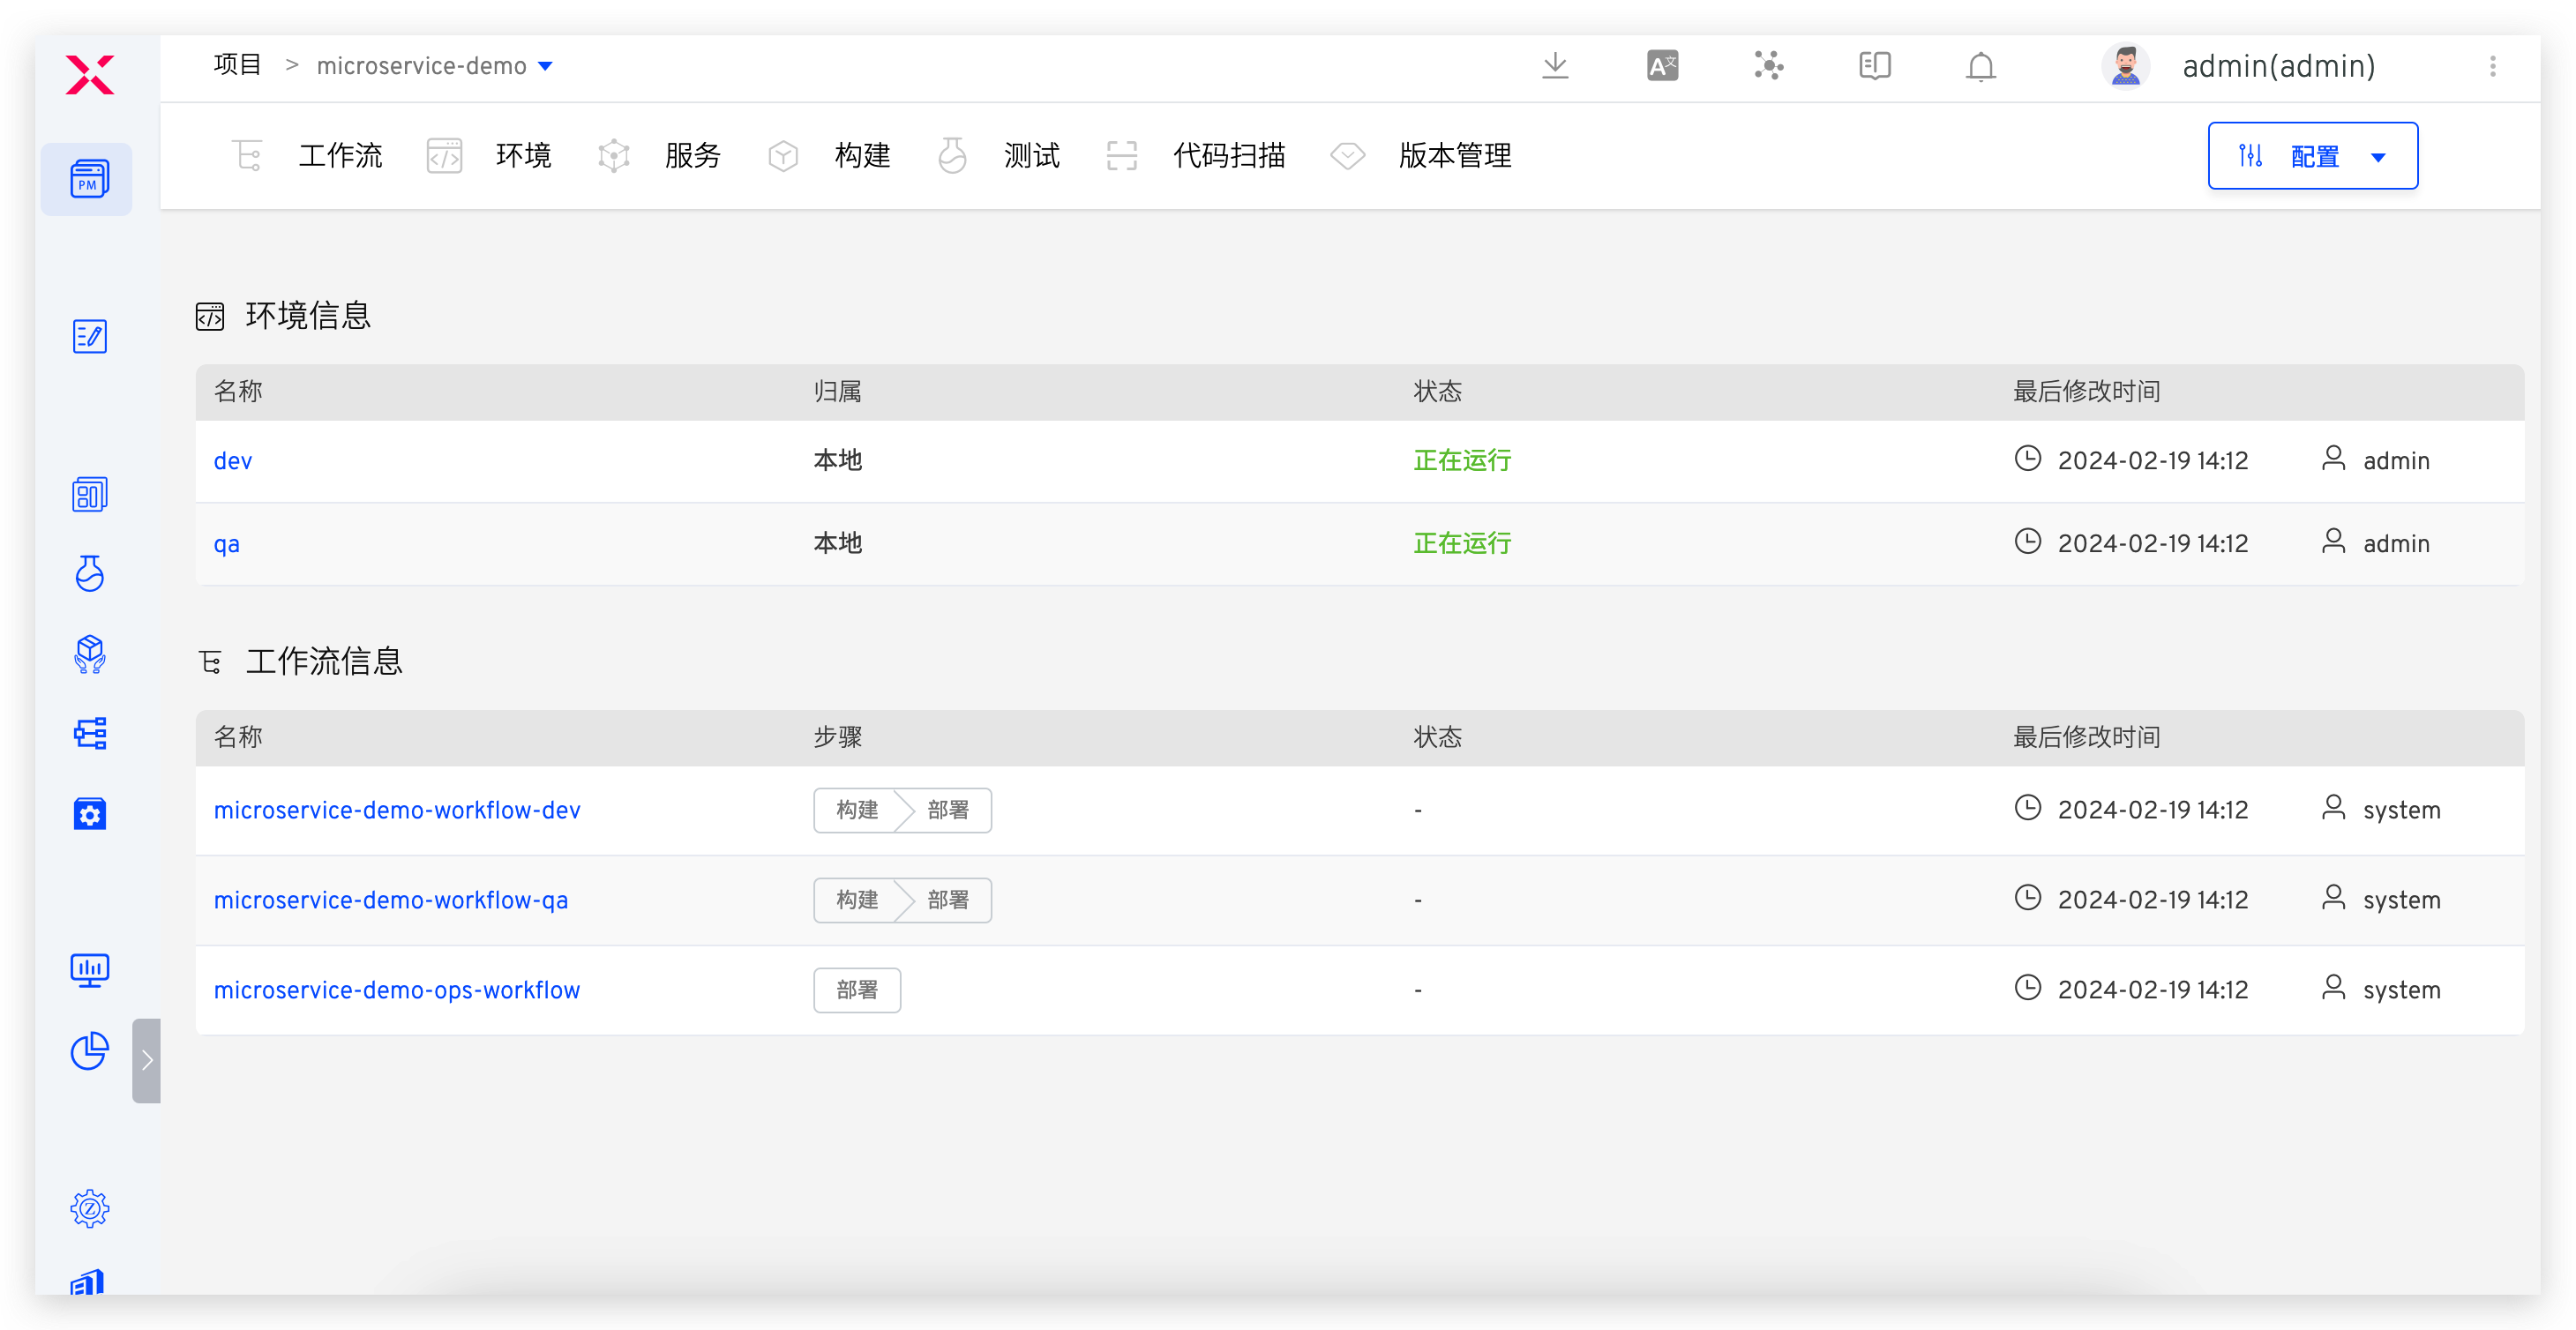
Task: Click 归属 column header
Action: [837, 392]
